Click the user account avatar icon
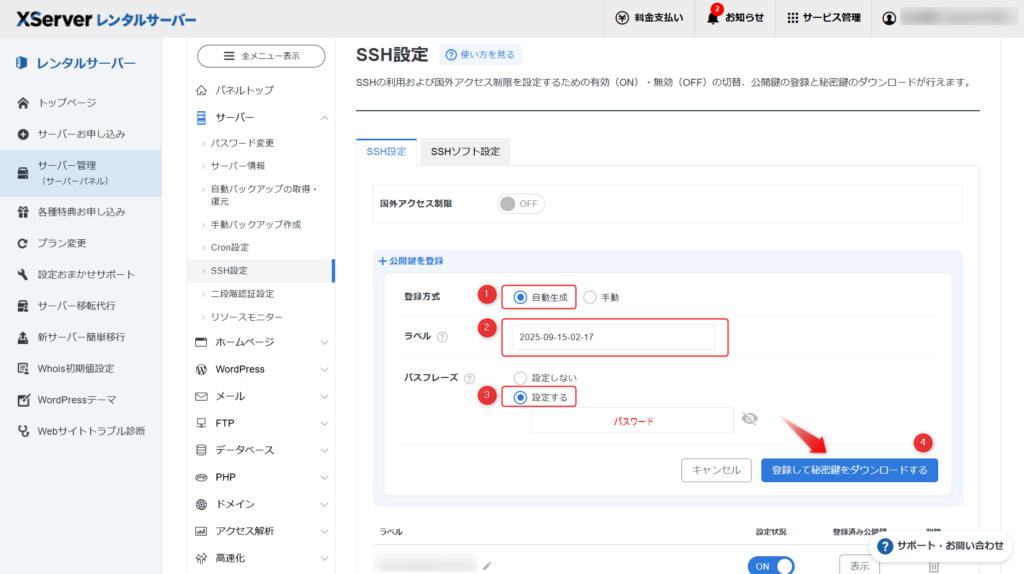 tap(889, 18)
